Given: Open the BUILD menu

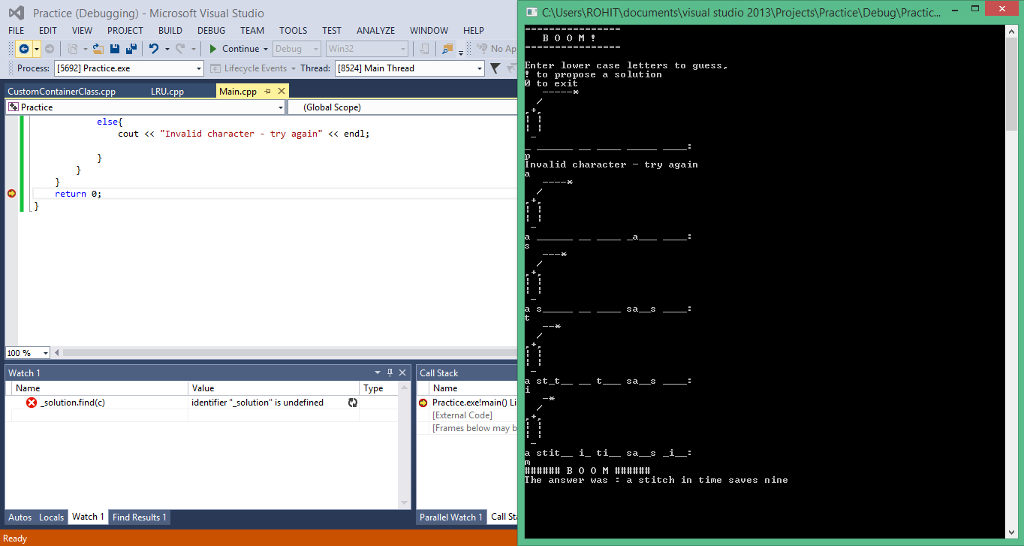Looking at the screenshot, I should click(x=170, y=30).
